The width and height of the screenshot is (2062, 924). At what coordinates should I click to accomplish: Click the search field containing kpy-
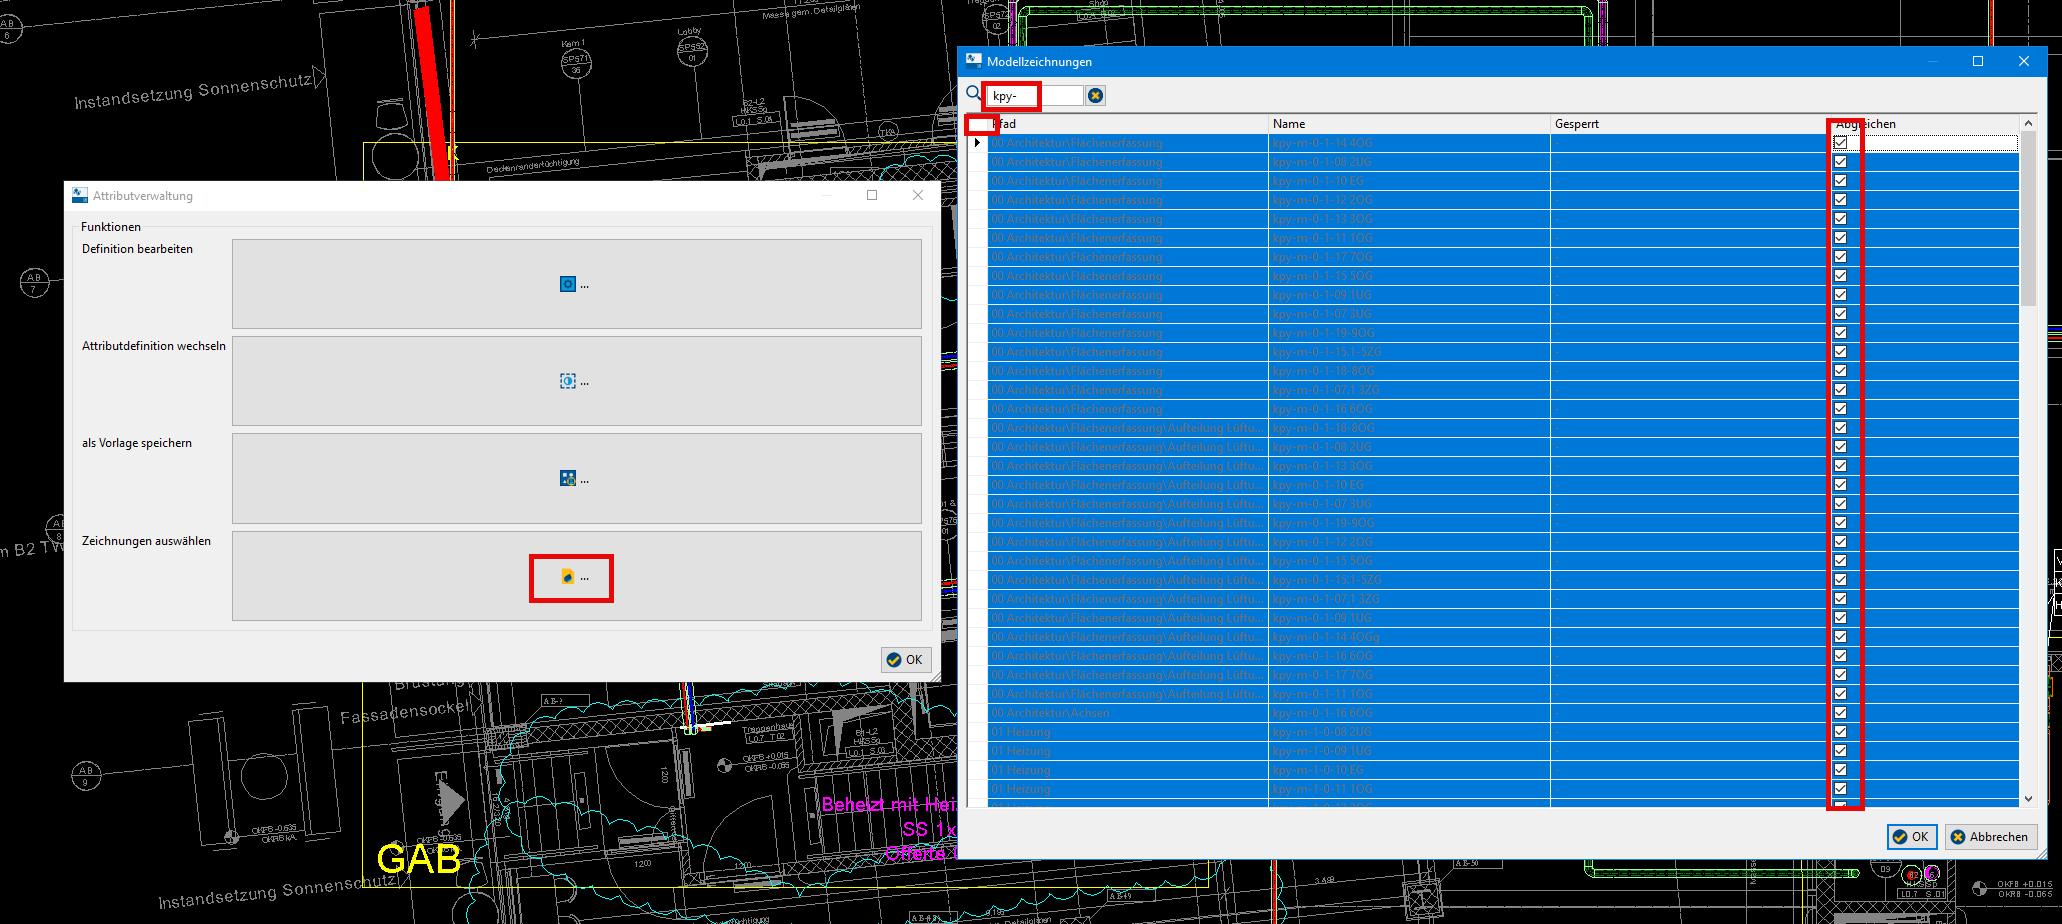pyautogui.click(x=1035, y=96)
